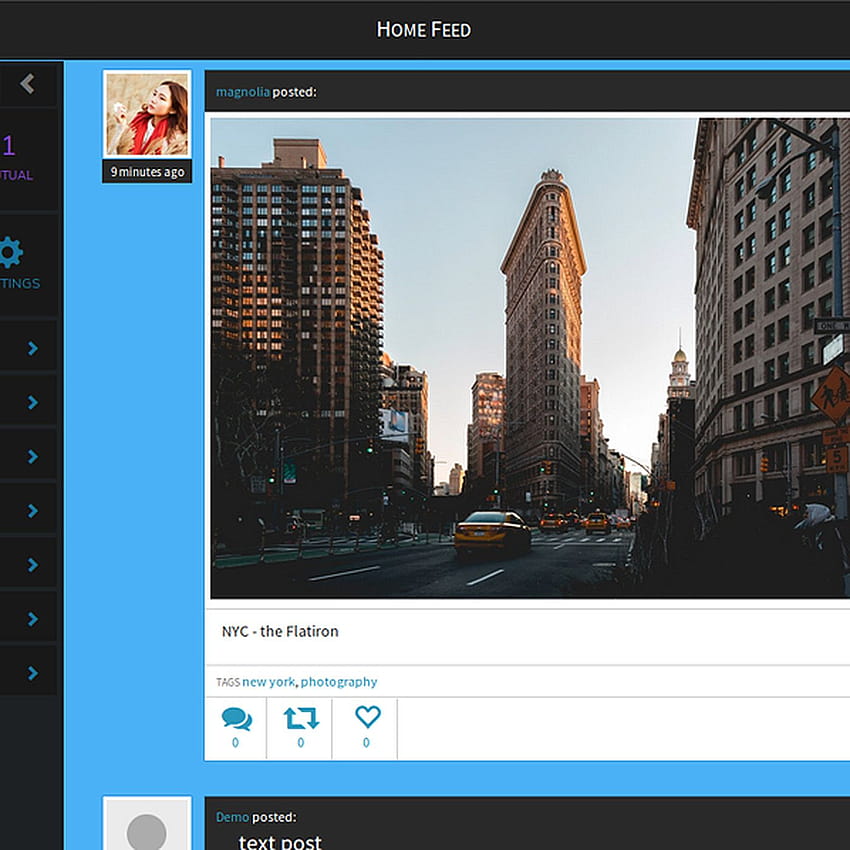Select the '9 minutes ago' timestamp
The image size is (850, 850).
click(147, 172)
